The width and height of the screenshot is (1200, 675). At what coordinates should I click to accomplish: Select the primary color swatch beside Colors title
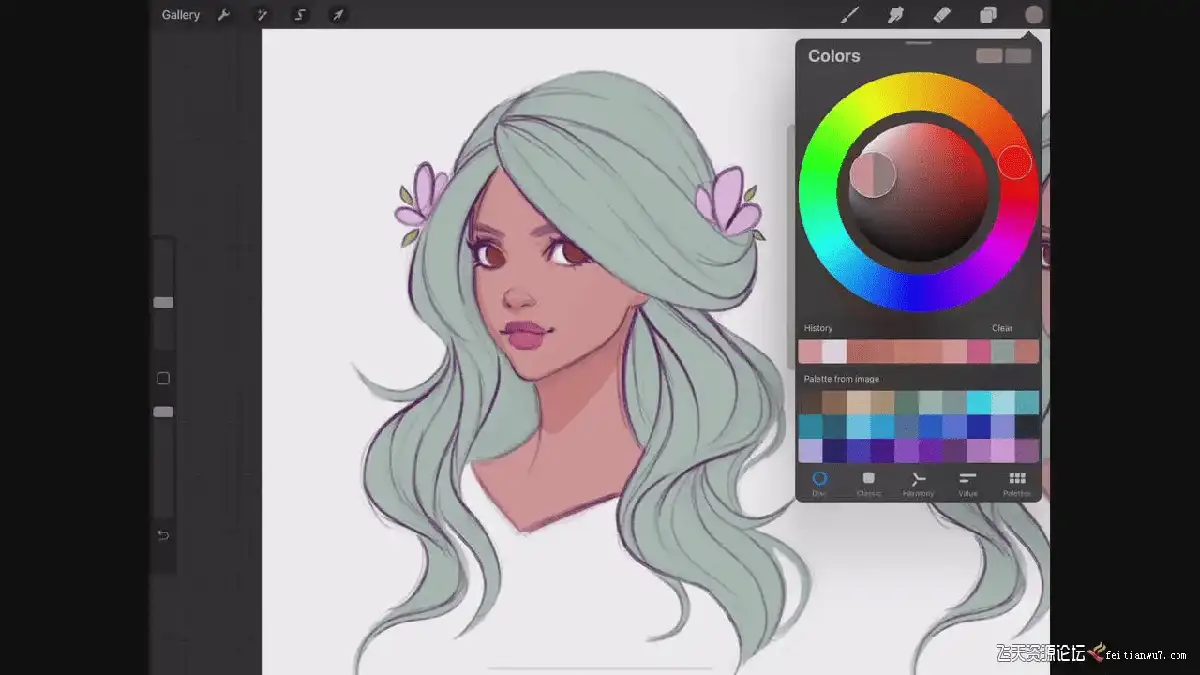coord(989,56)
